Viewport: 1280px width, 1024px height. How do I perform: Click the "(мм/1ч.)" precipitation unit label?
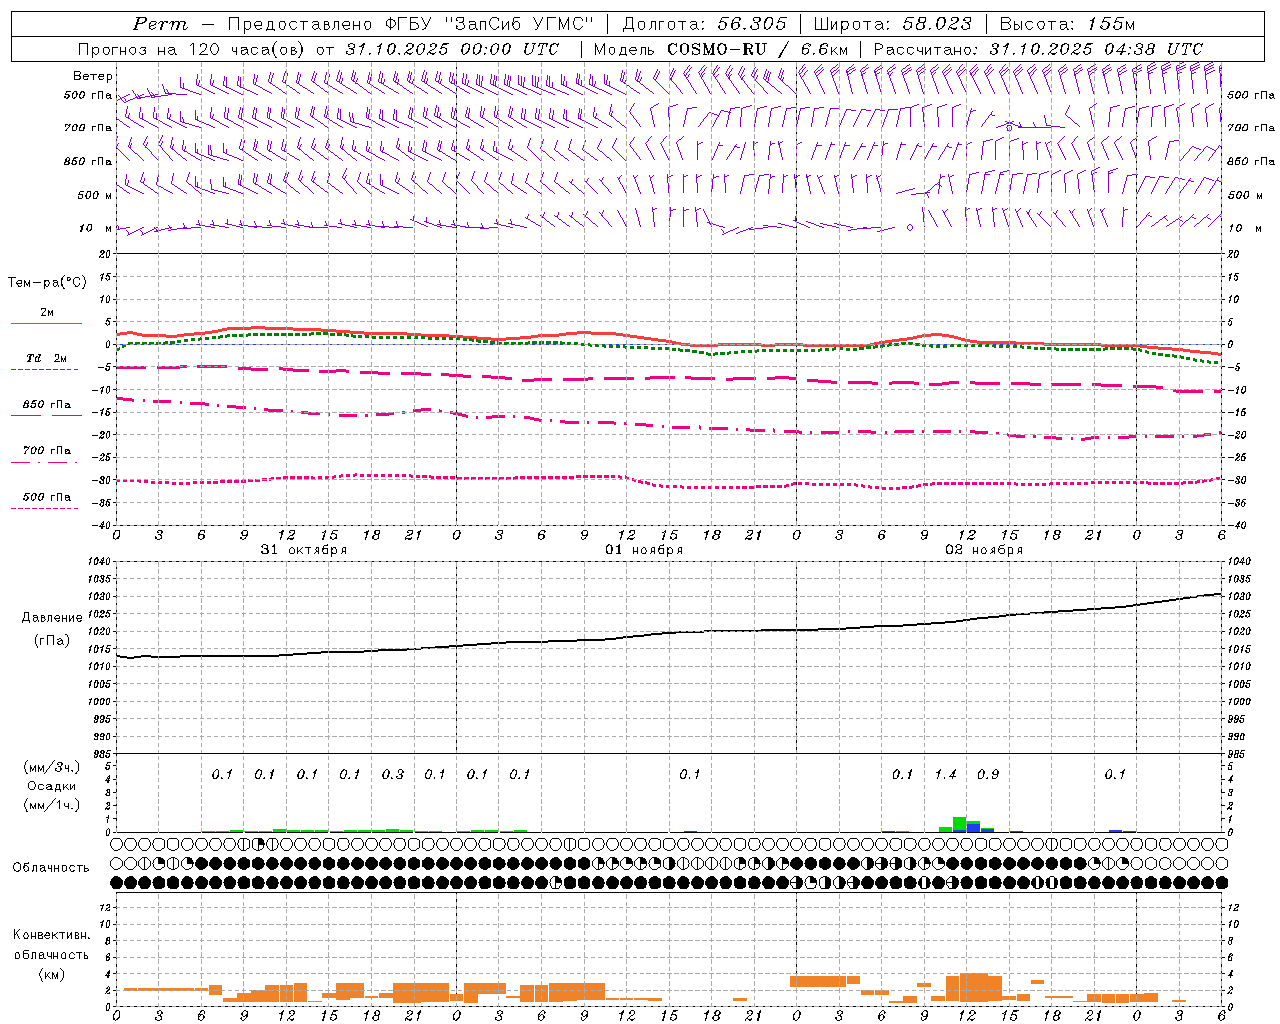[x=53, y=805]
